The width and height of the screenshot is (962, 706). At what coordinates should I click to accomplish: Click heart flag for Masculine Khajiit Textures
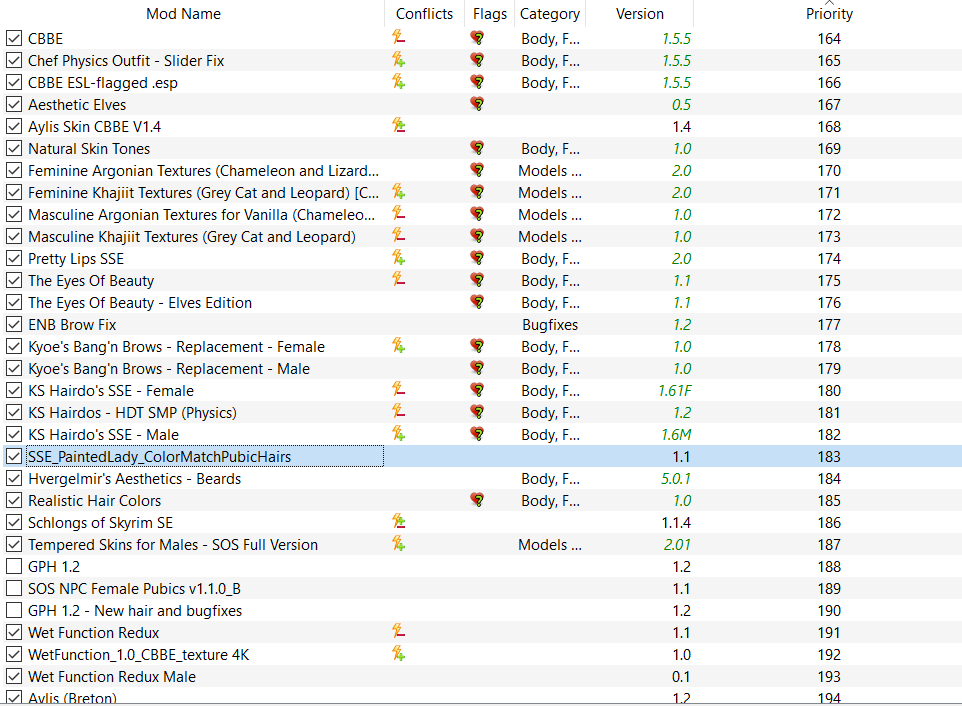coord(477,236)
